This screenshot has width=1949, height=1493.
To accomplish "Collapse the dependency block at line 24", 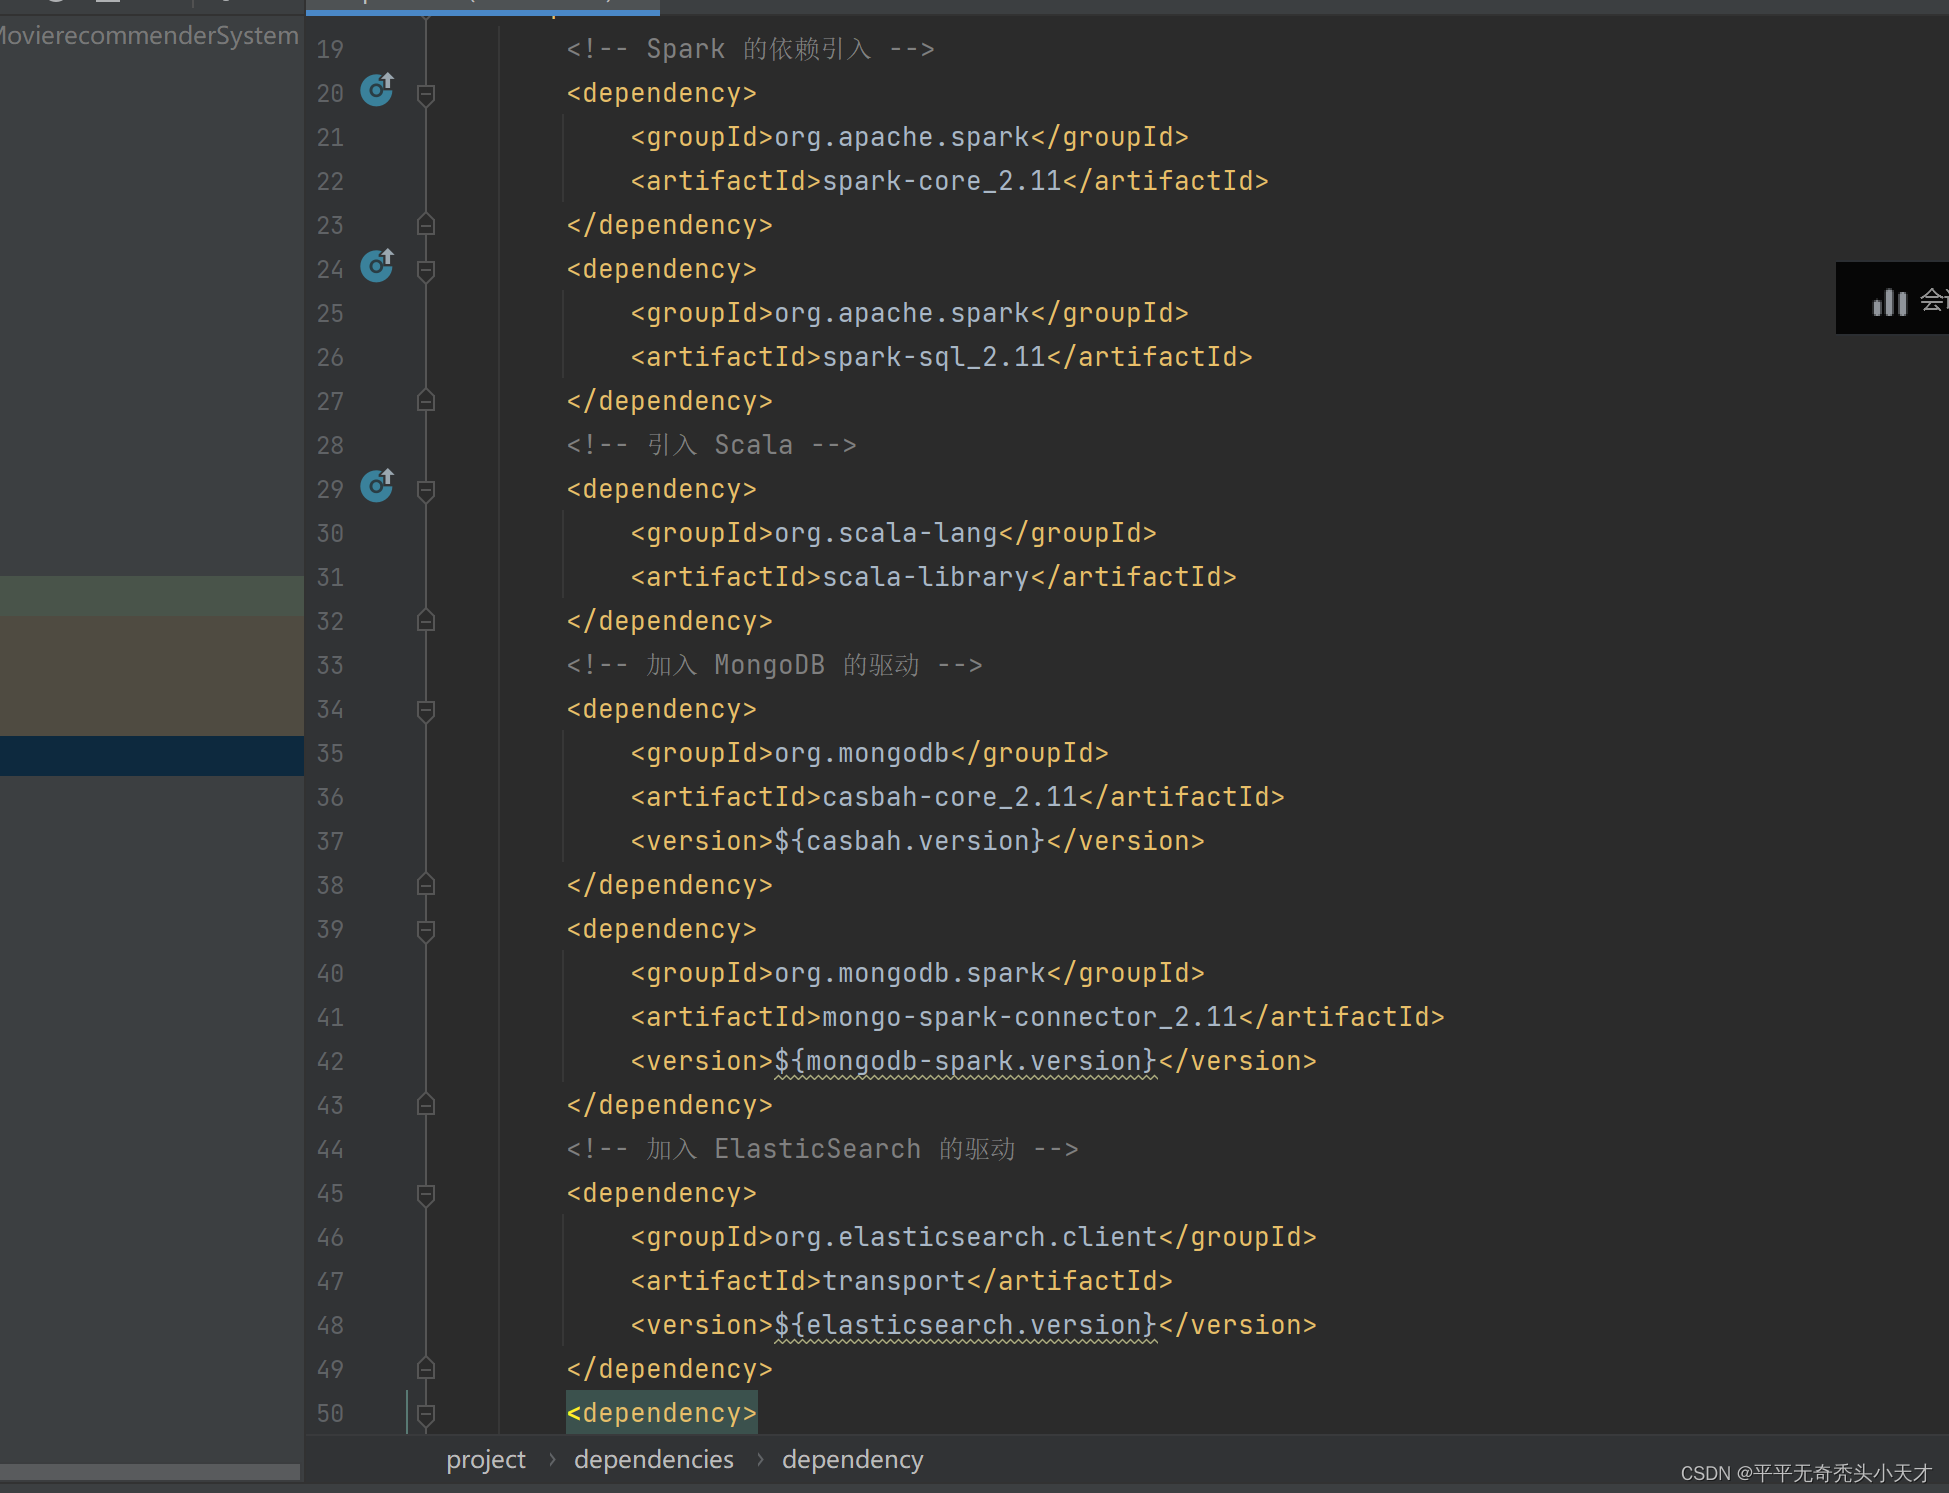I will point(426,270).
